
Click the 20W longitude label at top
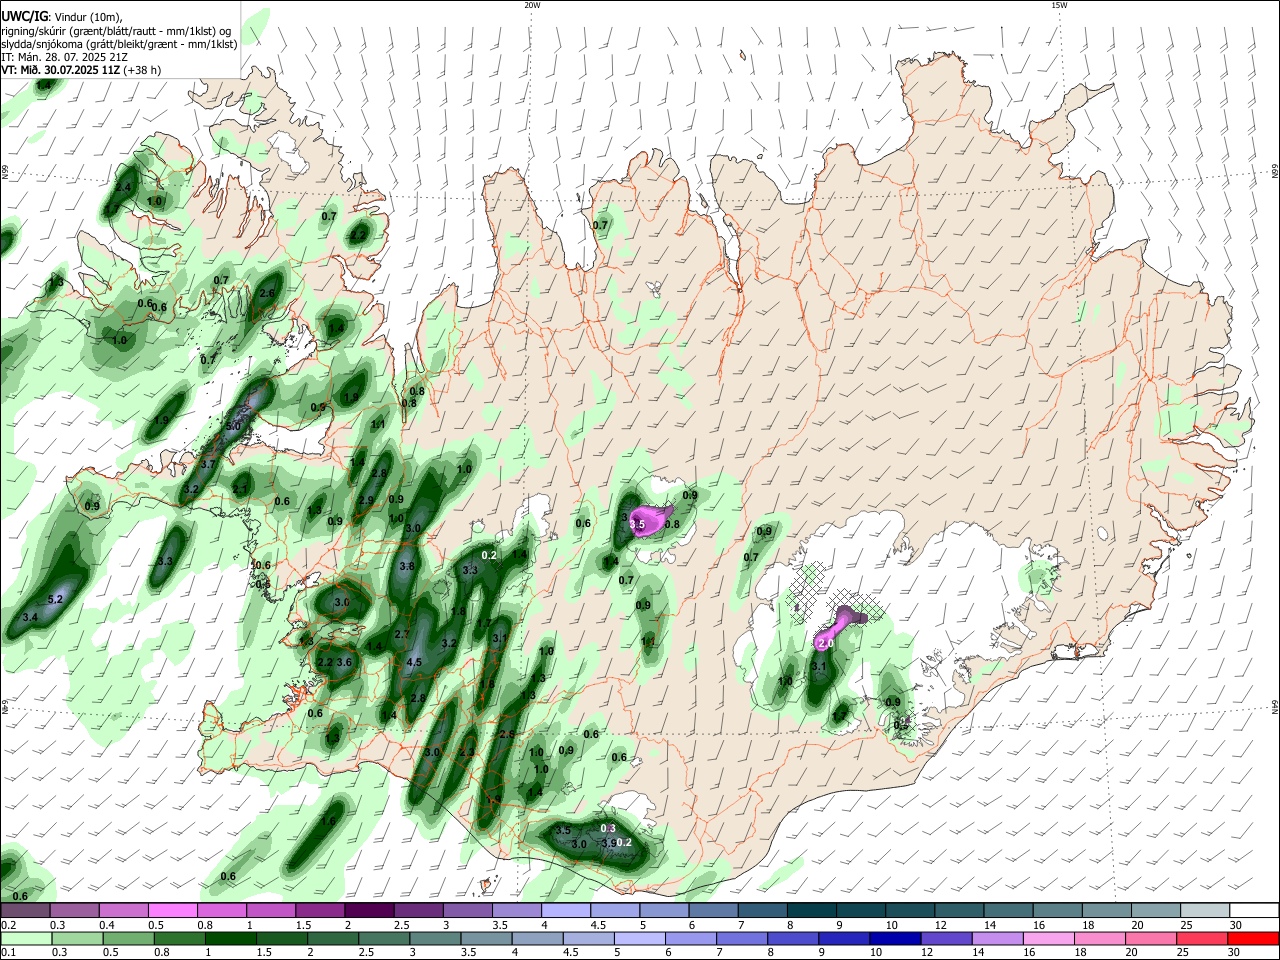[x=532, y=5]
